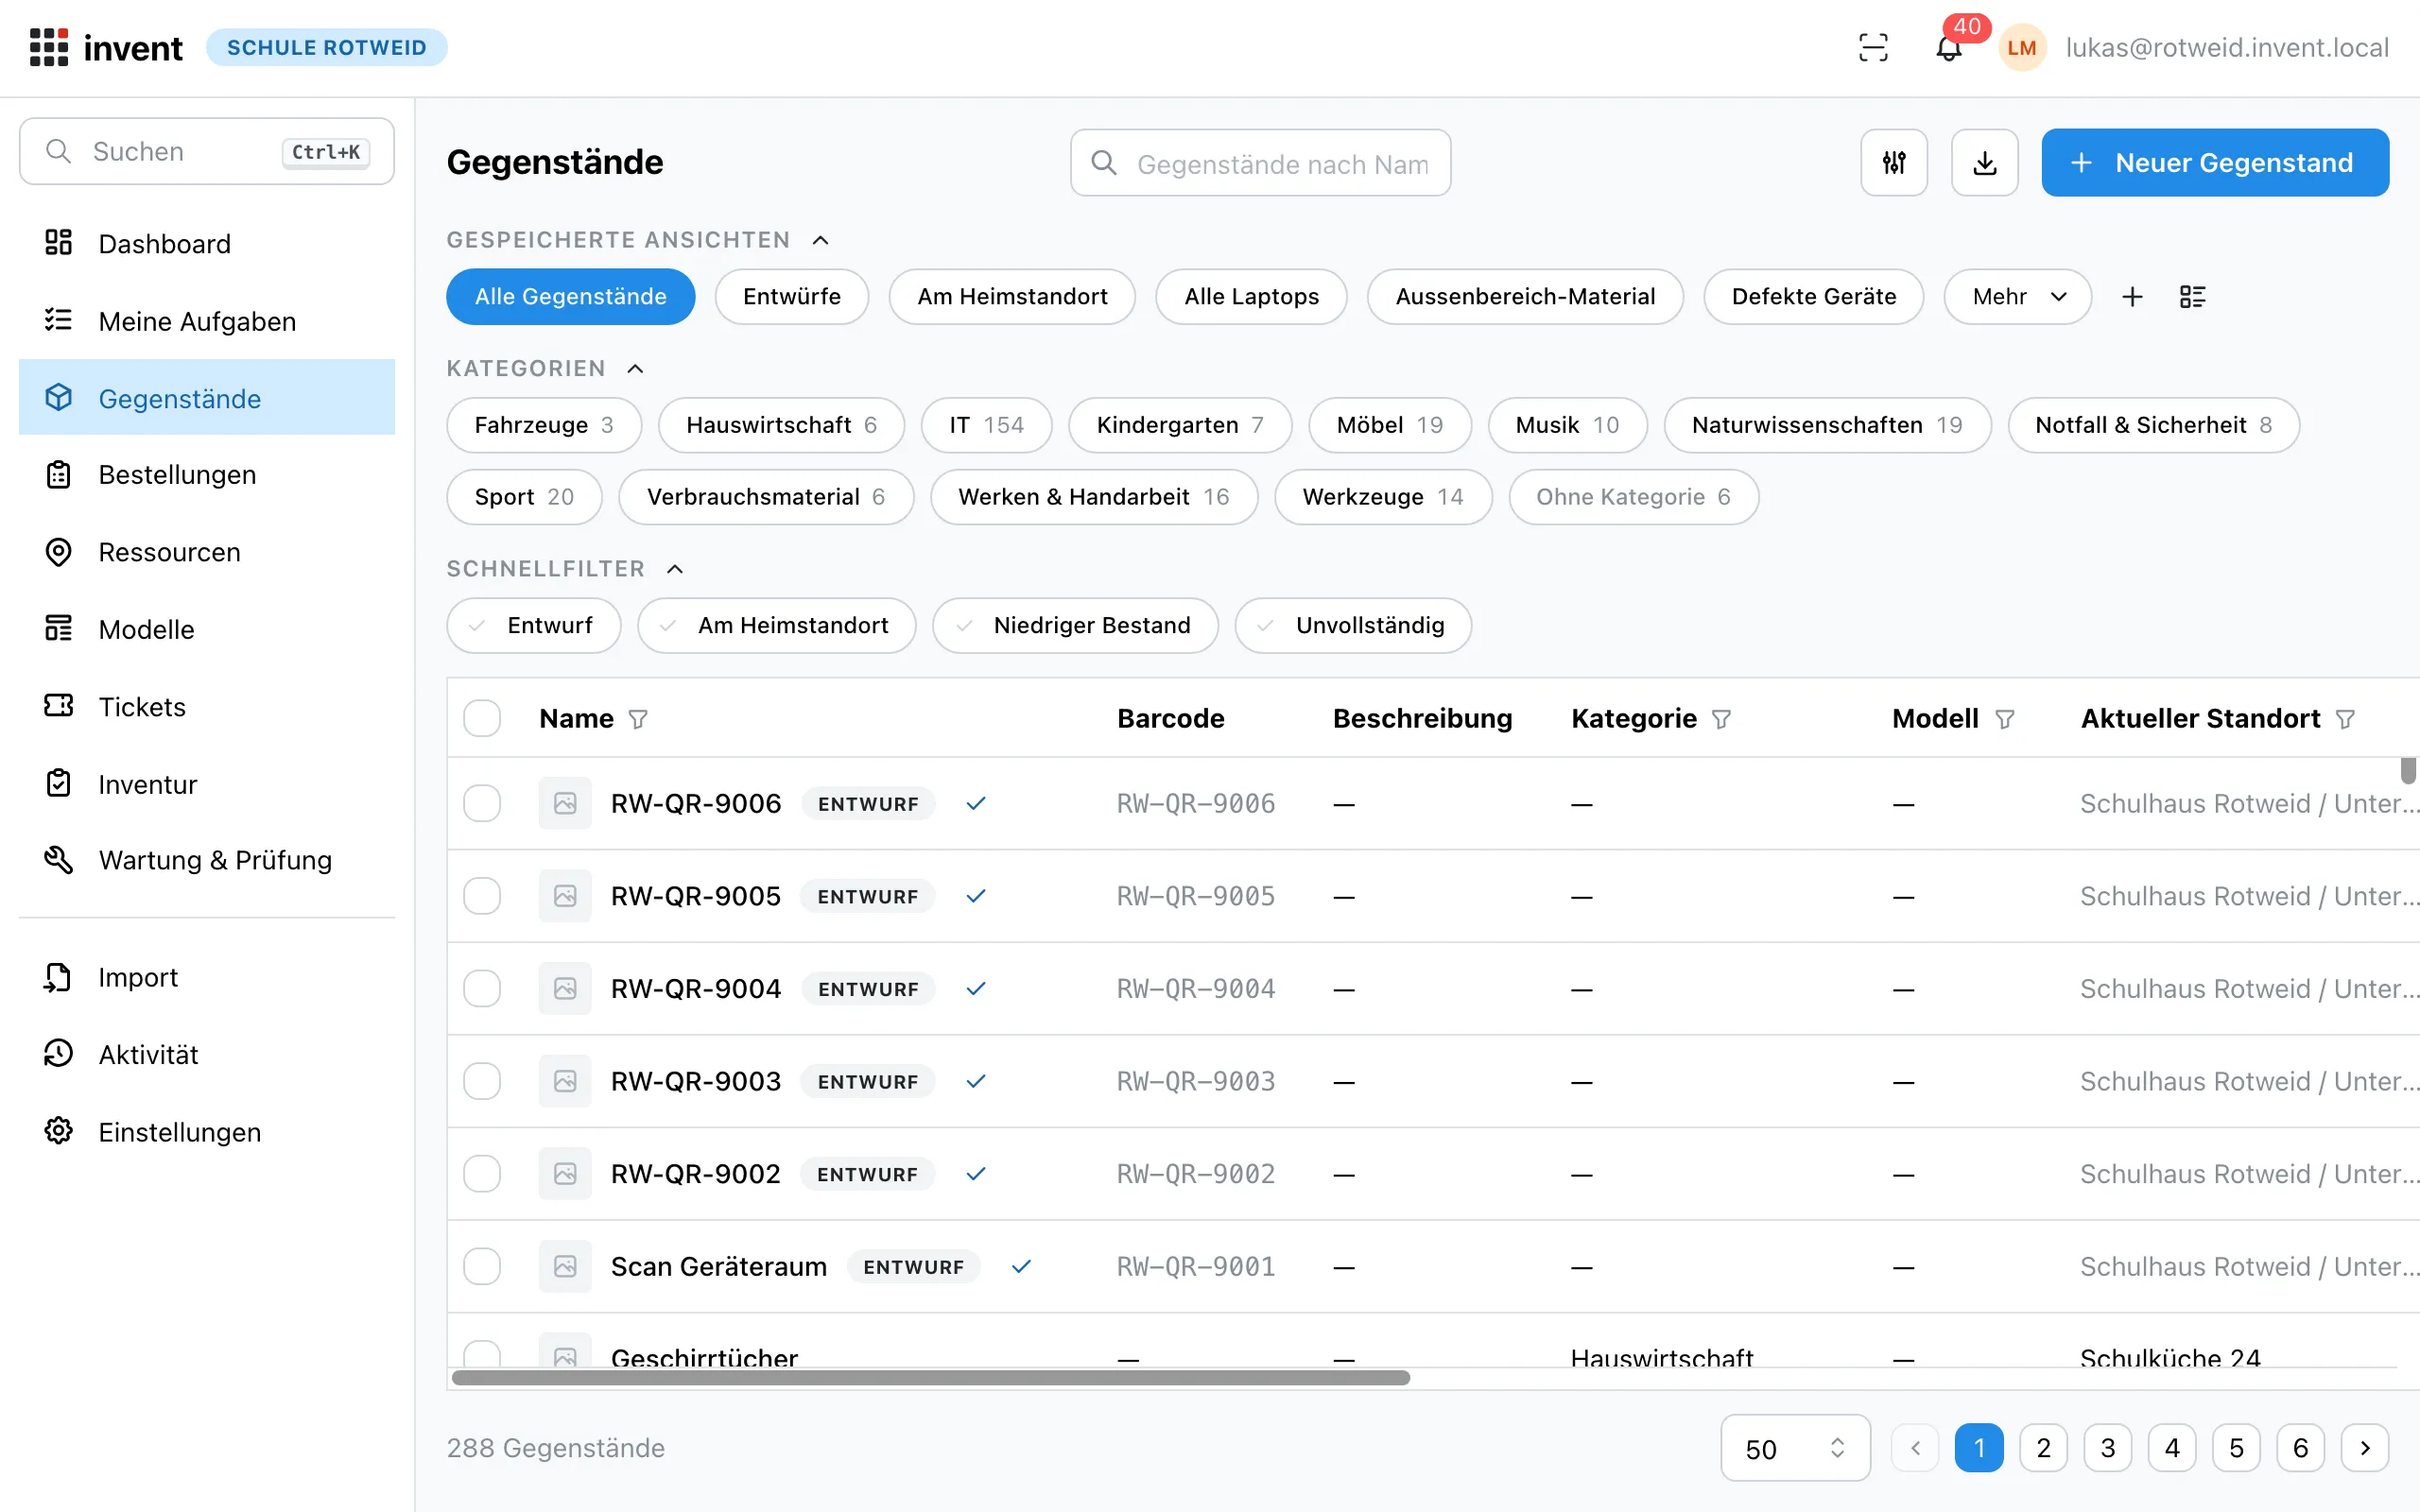Viewport: 2420px width, 1512px height.
Task: Switch to Alle Laptops saved view
Action: tap(1251, 297)
